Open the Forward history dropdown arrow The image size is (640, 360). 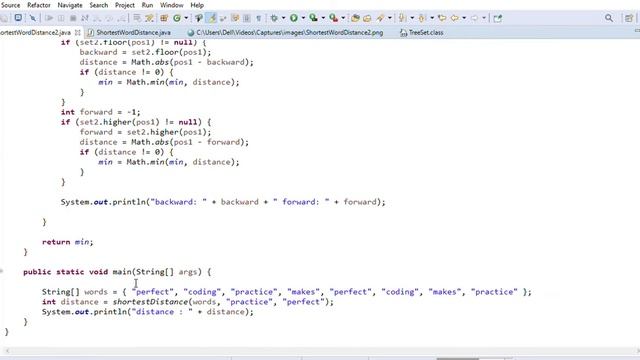click(484, 18)
